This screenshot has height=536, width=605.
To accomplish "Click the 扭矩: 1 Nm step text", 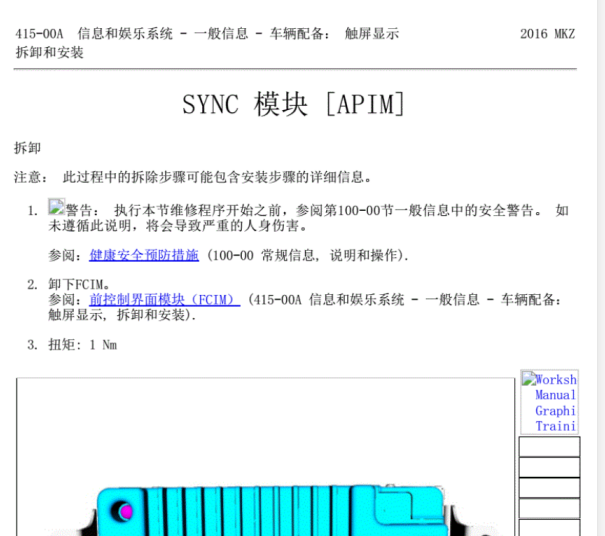I will (83, 345).
